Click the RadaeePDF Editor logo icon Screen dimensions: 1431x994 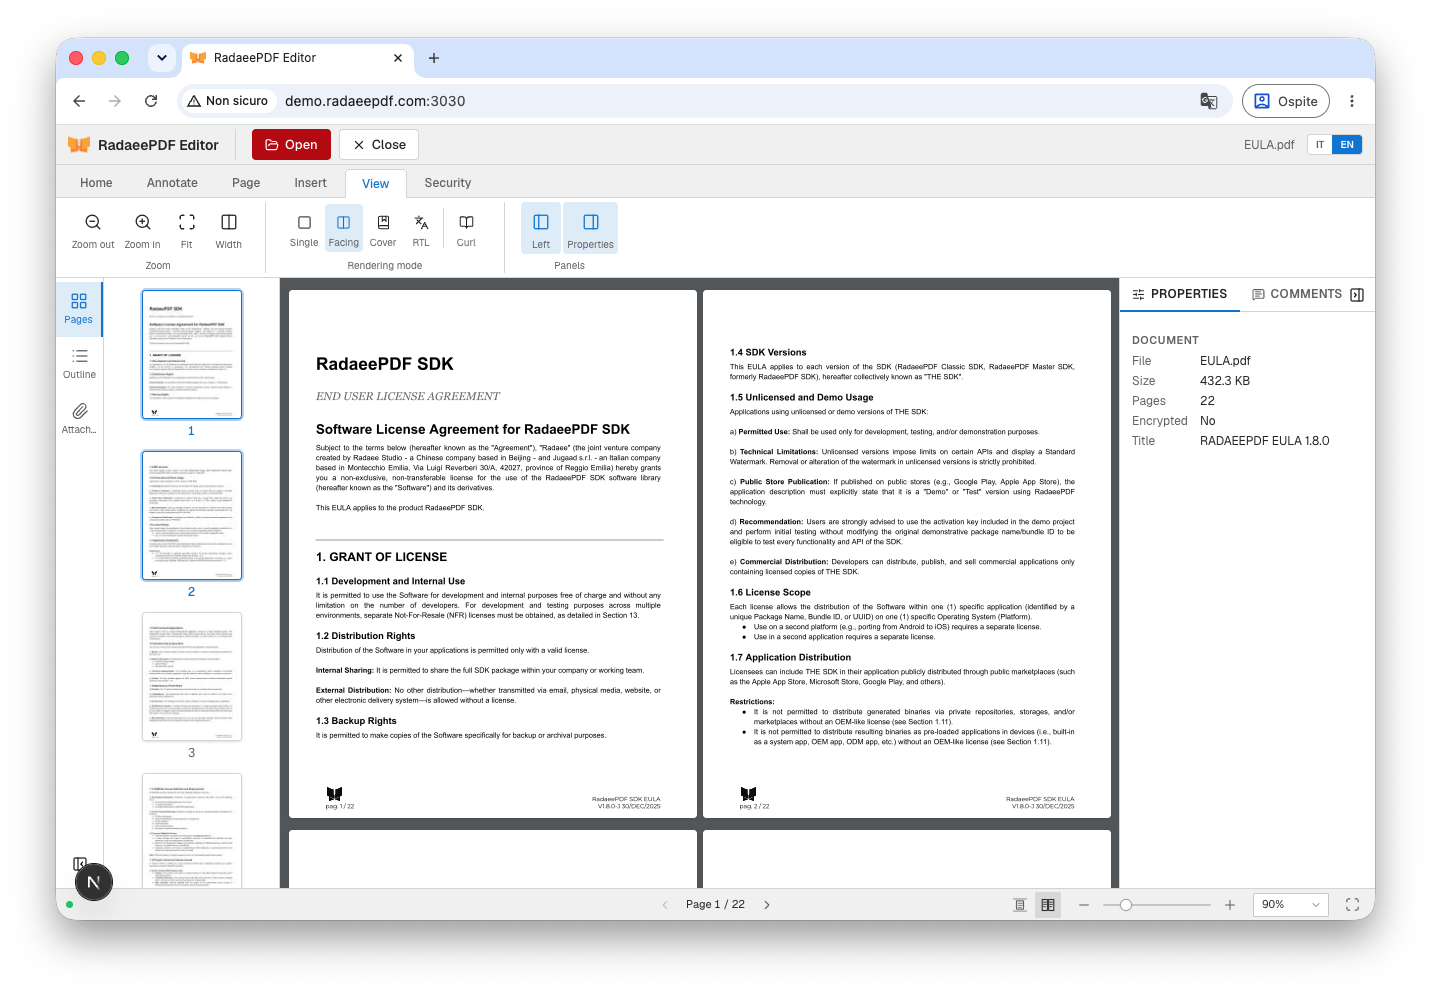coord(79,145)
